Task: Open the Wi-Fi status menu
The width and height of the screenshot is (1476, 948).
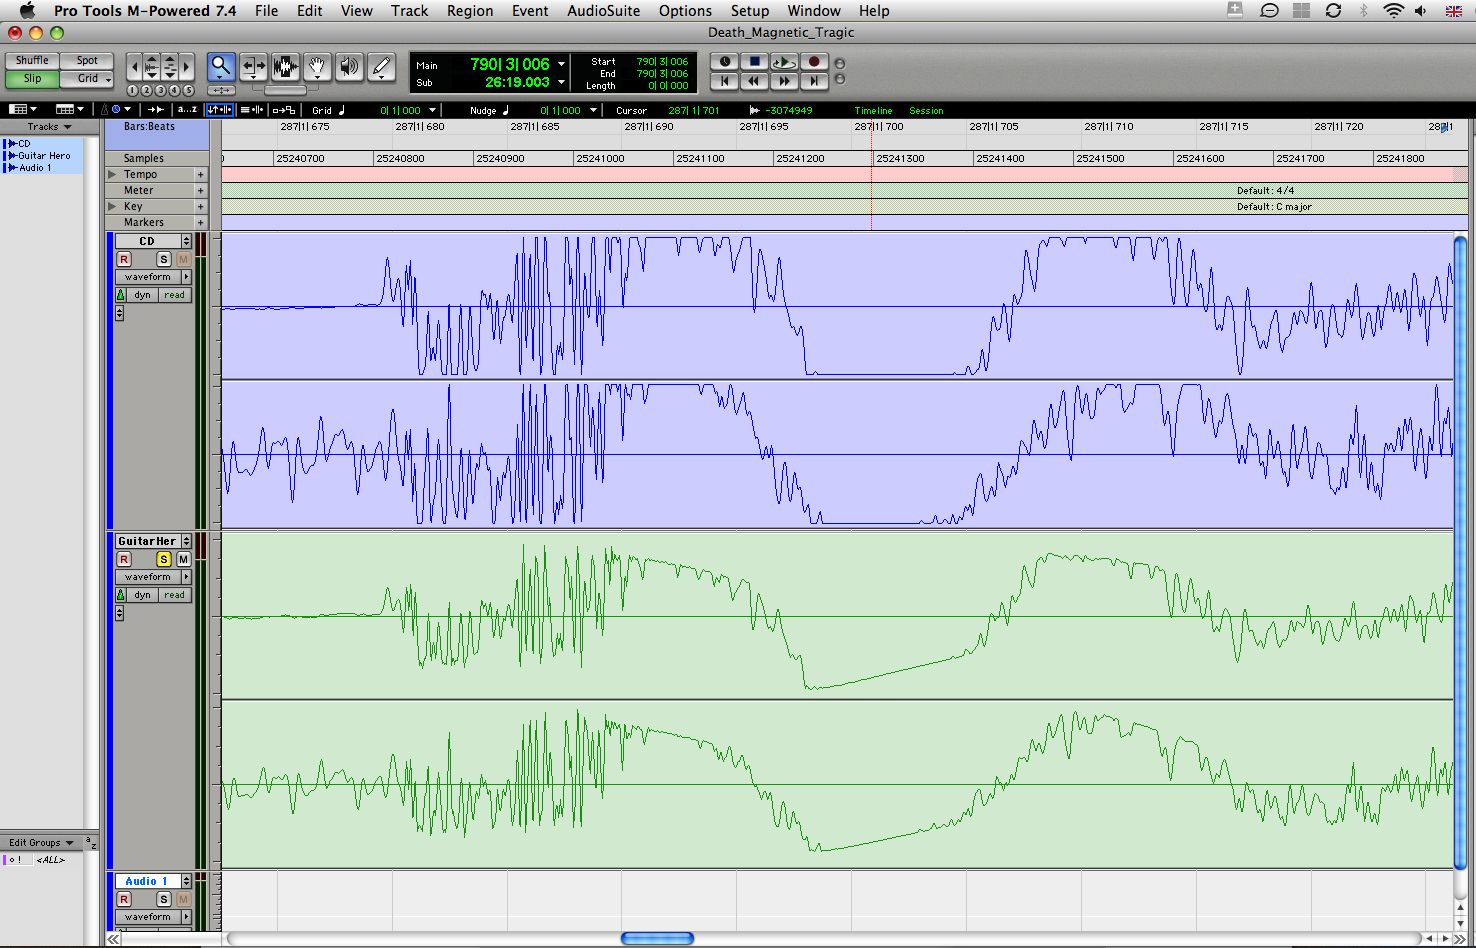Action: click(x=1393, y=11)
